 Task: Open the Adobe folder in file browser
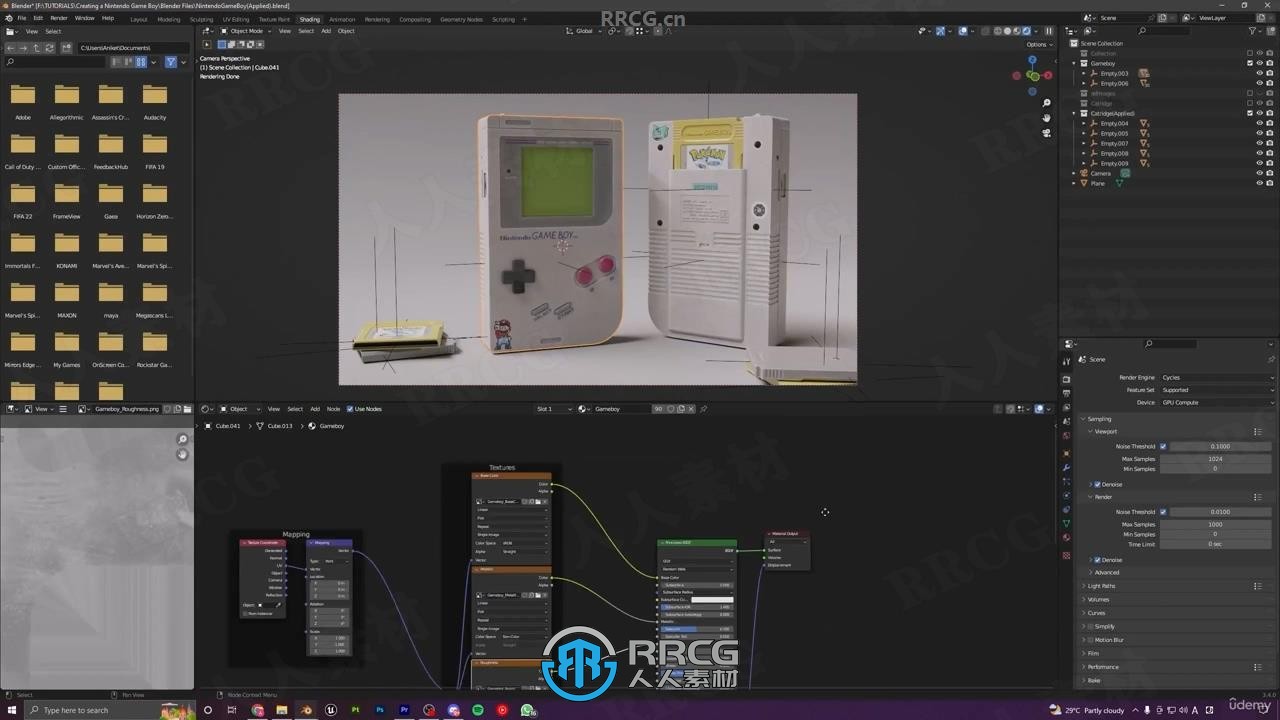23,102
